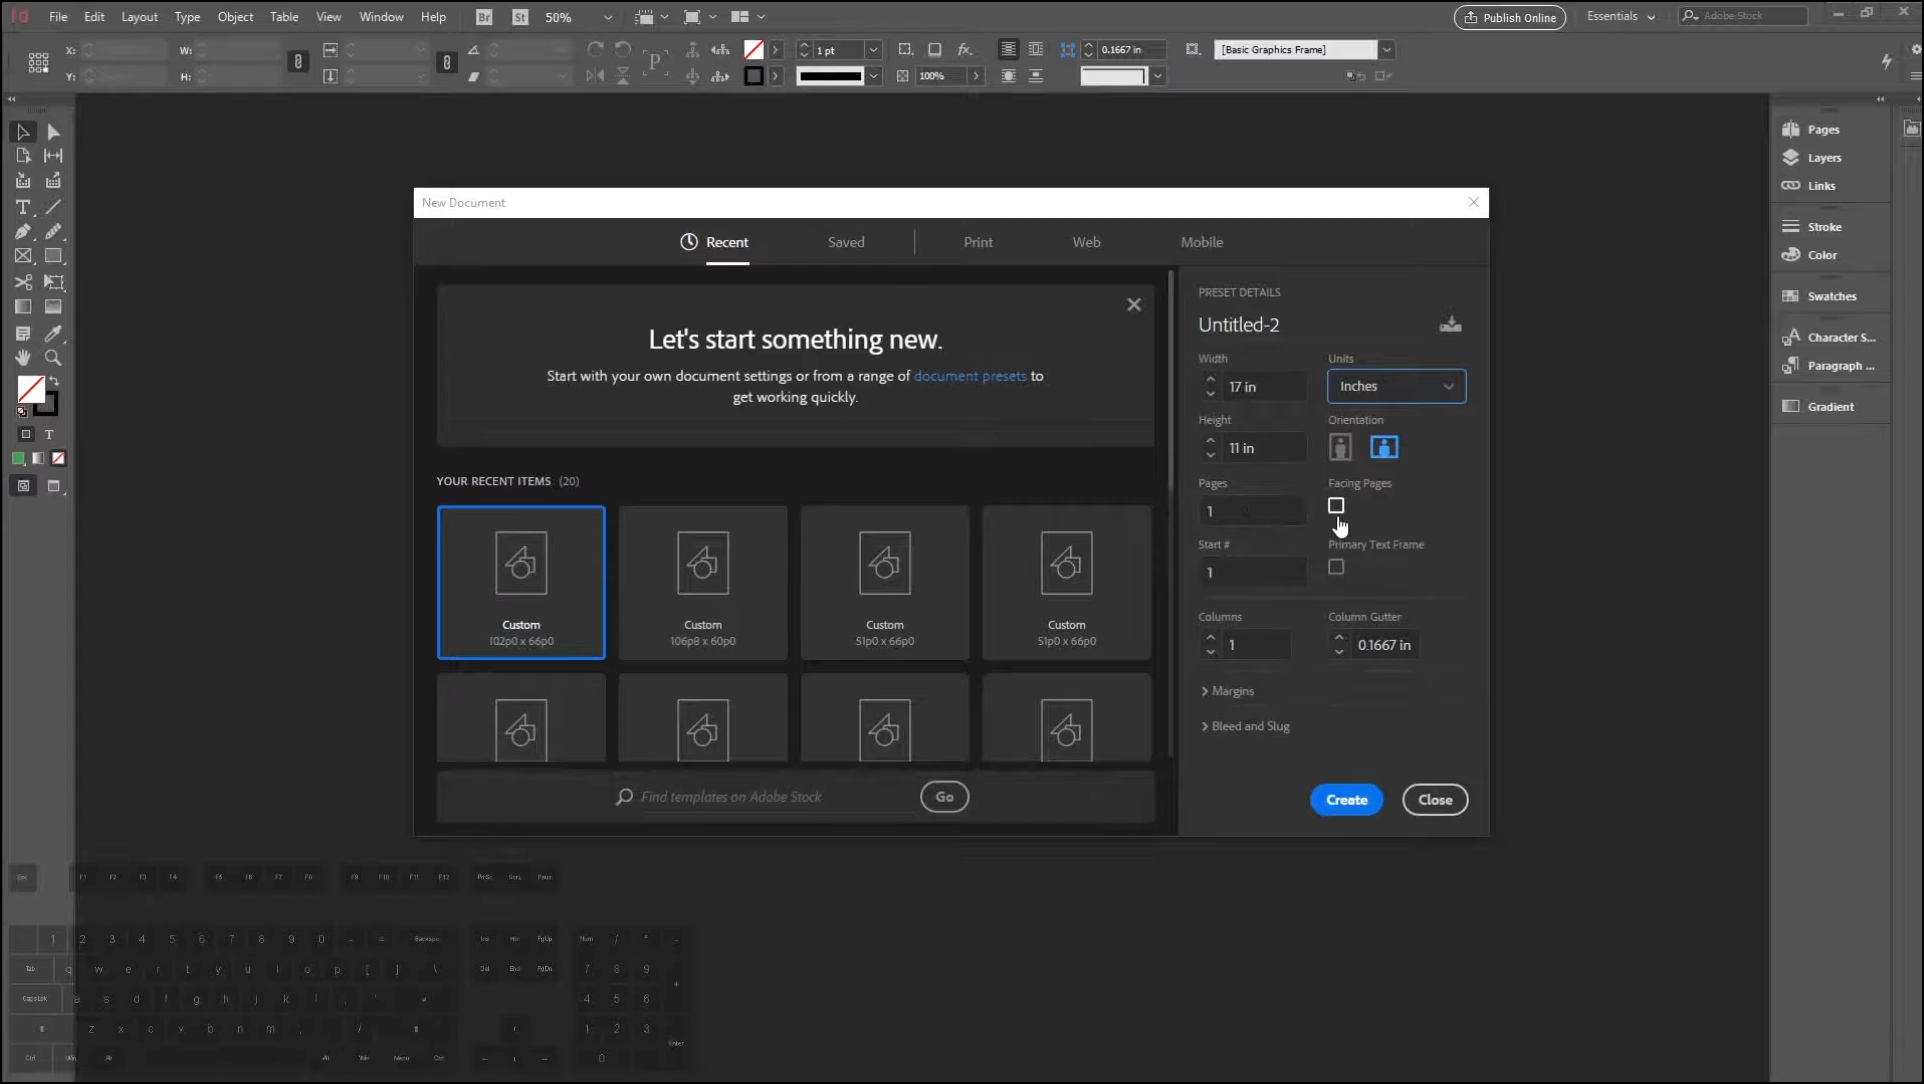Click the blue Create button

coord(1346,800)
